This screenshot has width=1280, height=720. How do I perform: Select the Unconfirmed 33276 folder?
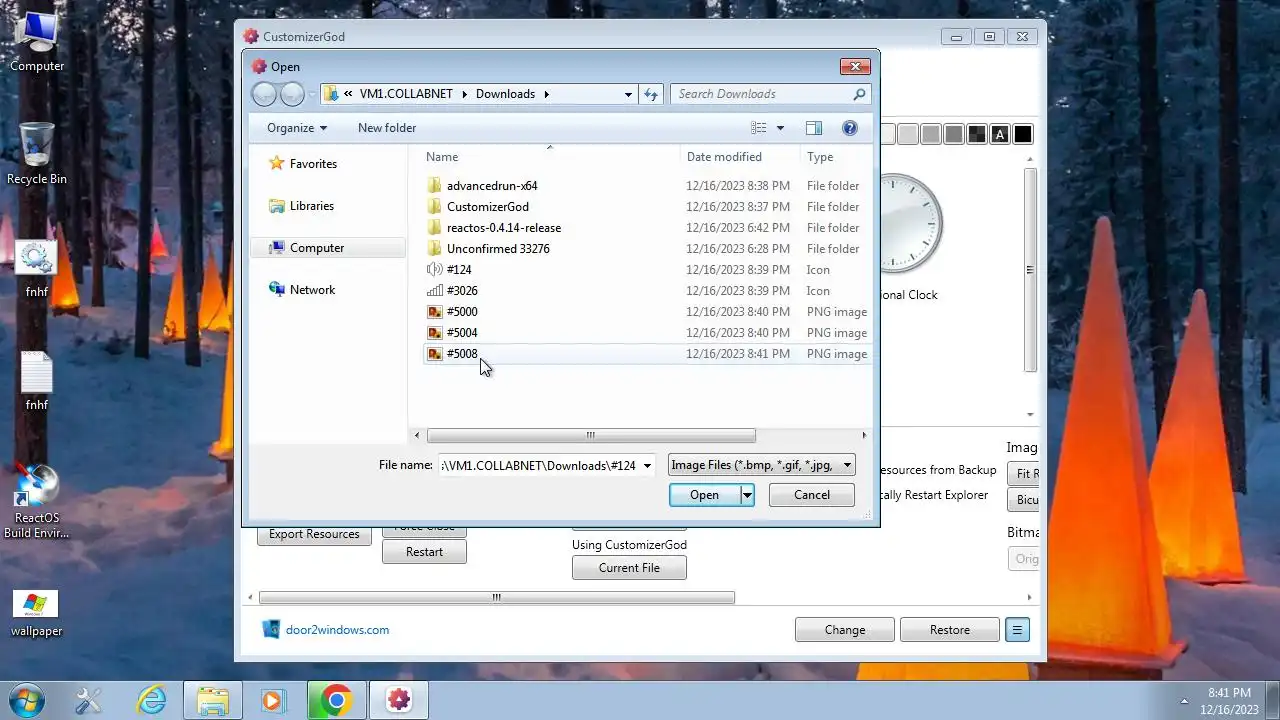[x=498, y=248]
